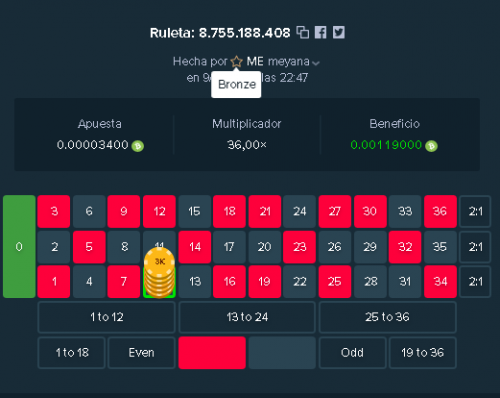Image resolution: width=500 pixels, height=398 pixels.
Task: Select number 2 on the board
Action: tap(54, 247)
